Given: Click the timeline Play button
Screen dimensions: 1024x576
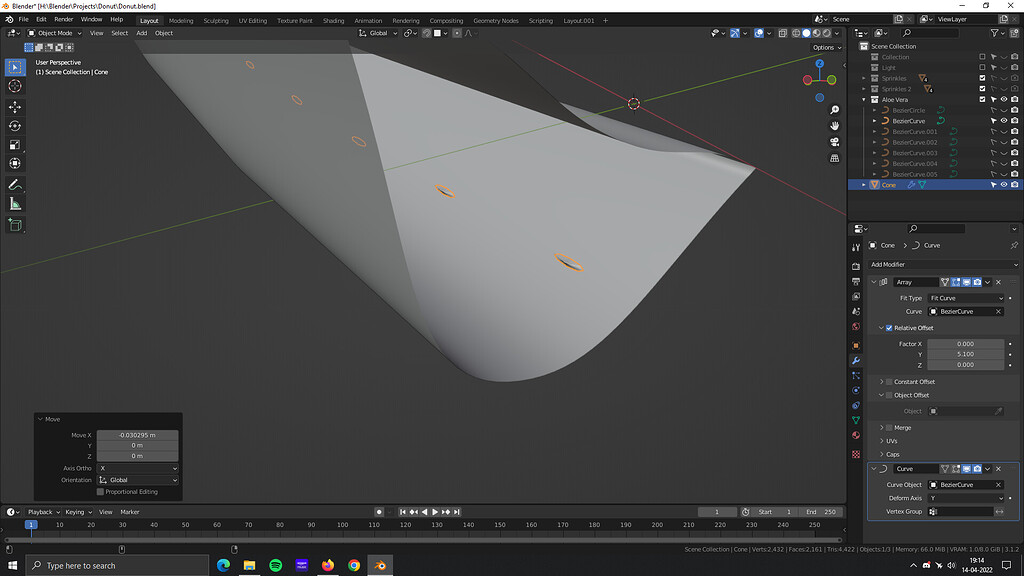Looking at the screenshot, I should 435,512.
